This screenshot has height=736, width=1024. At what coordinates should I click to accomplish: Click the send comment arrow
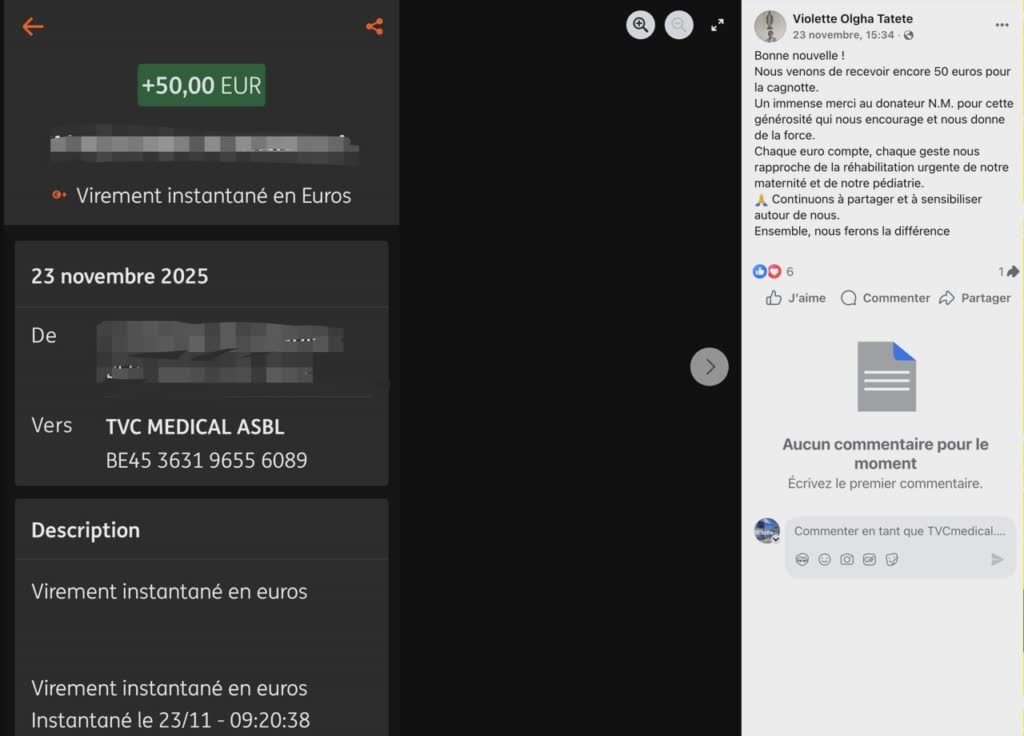pyautogui.click(x=997, y=560)
